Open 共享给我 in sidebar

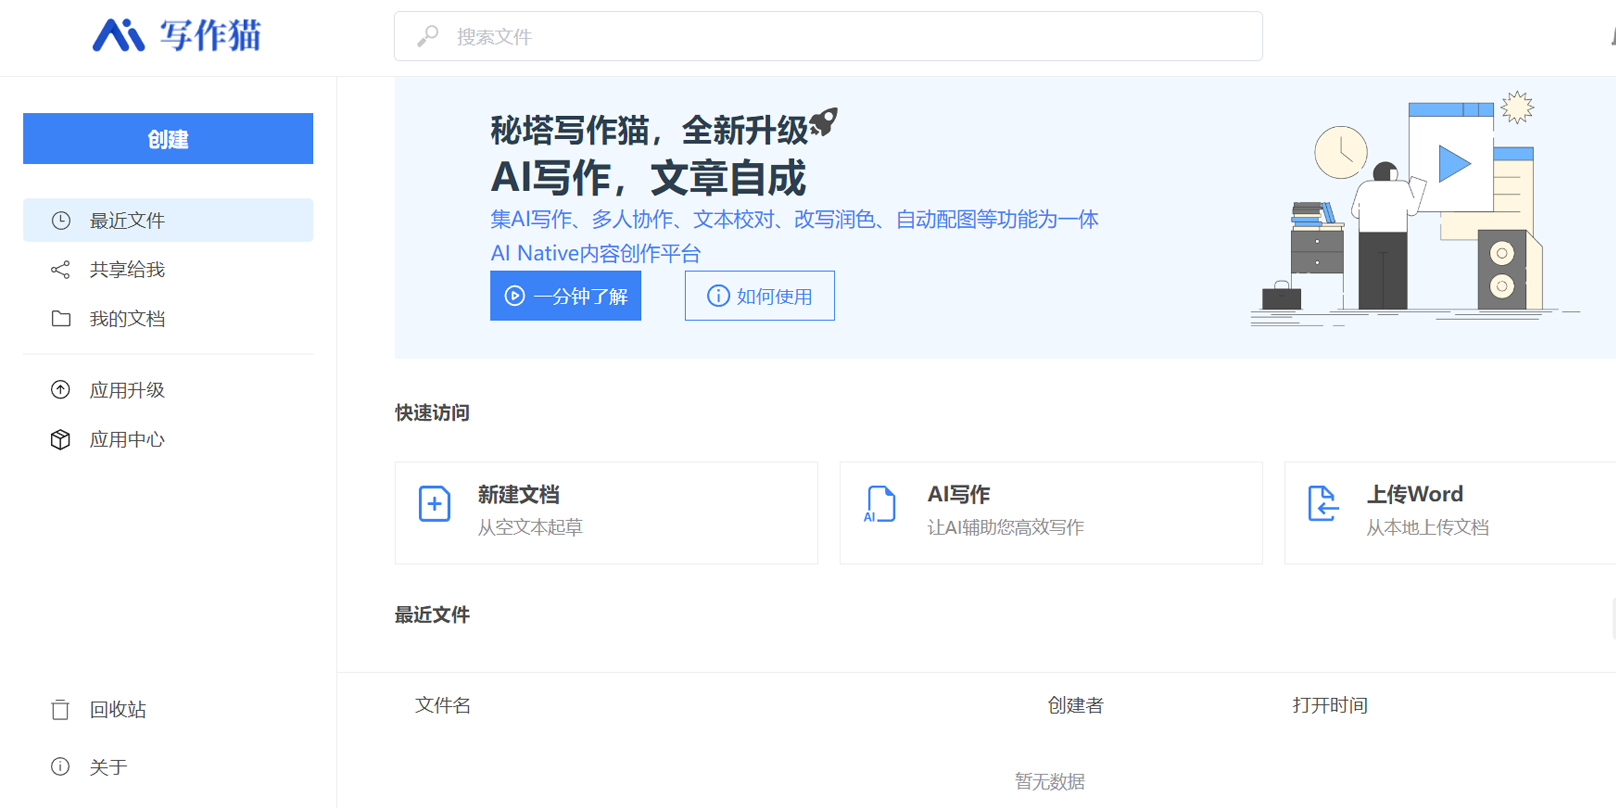[x=168, y=270]
